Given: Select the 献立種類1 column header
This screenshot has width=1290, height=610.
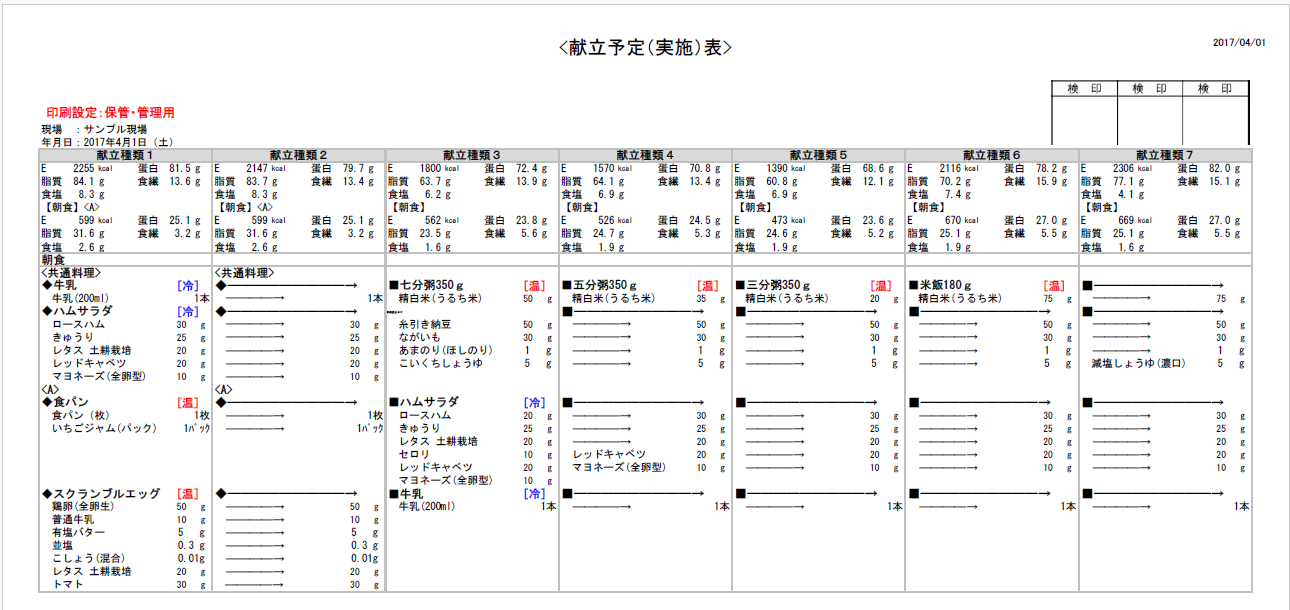Looking at the screenshot, I should tap(125, 155).
